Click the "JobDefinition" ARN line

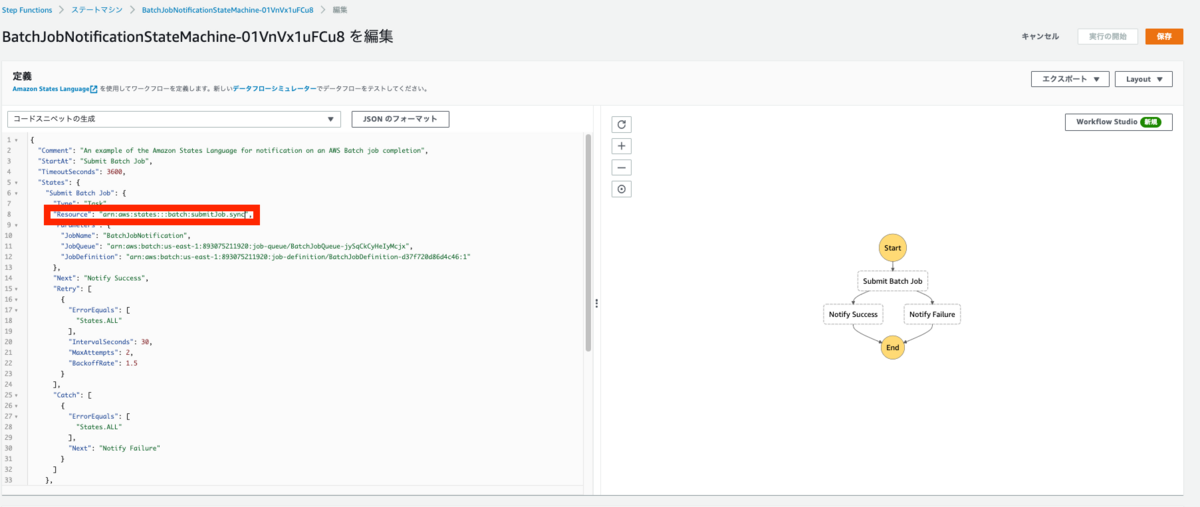(265, 256)
